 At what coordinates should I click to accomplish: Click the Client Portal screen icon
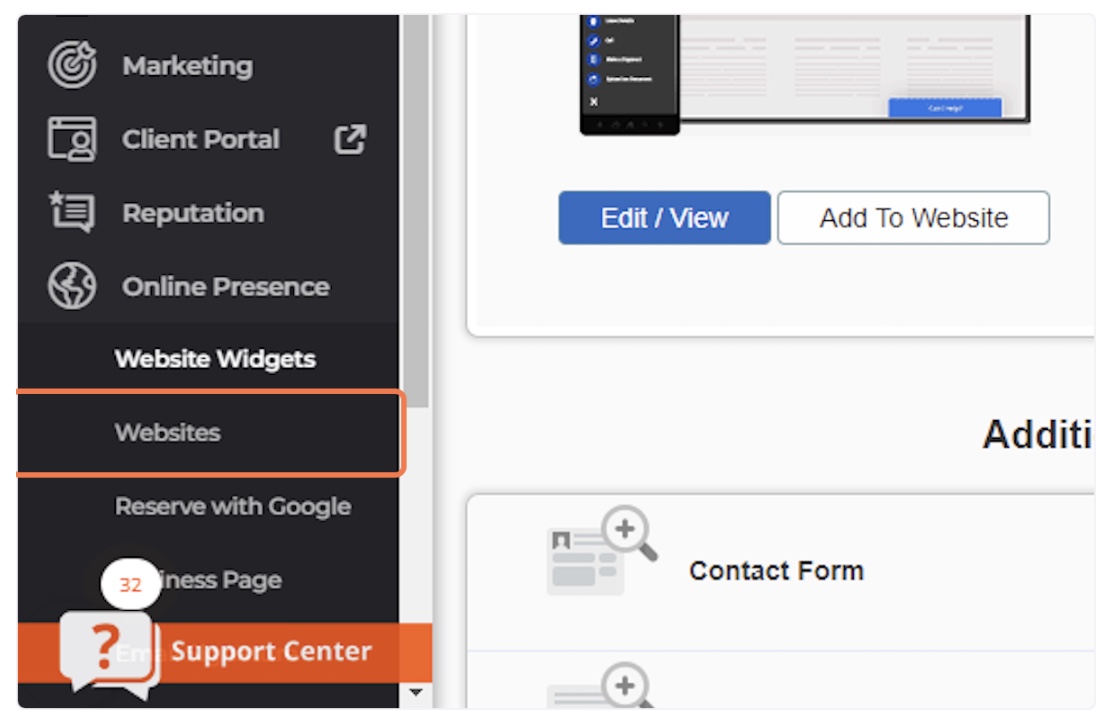point(72,139)
